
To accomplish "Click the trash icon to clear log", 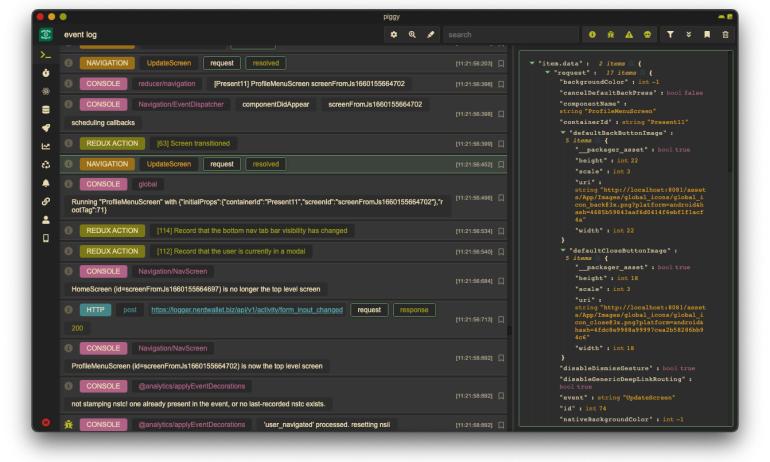I will [726, 34].
